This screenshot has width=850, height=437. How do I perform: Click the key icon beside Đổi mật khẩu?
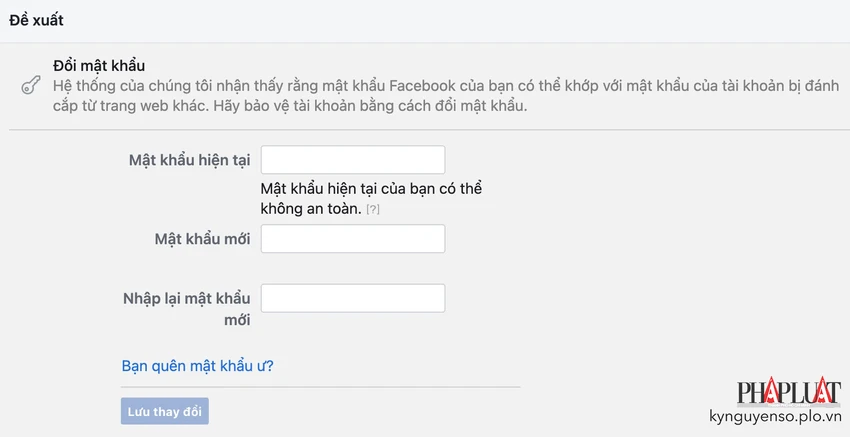click(30, 86)
